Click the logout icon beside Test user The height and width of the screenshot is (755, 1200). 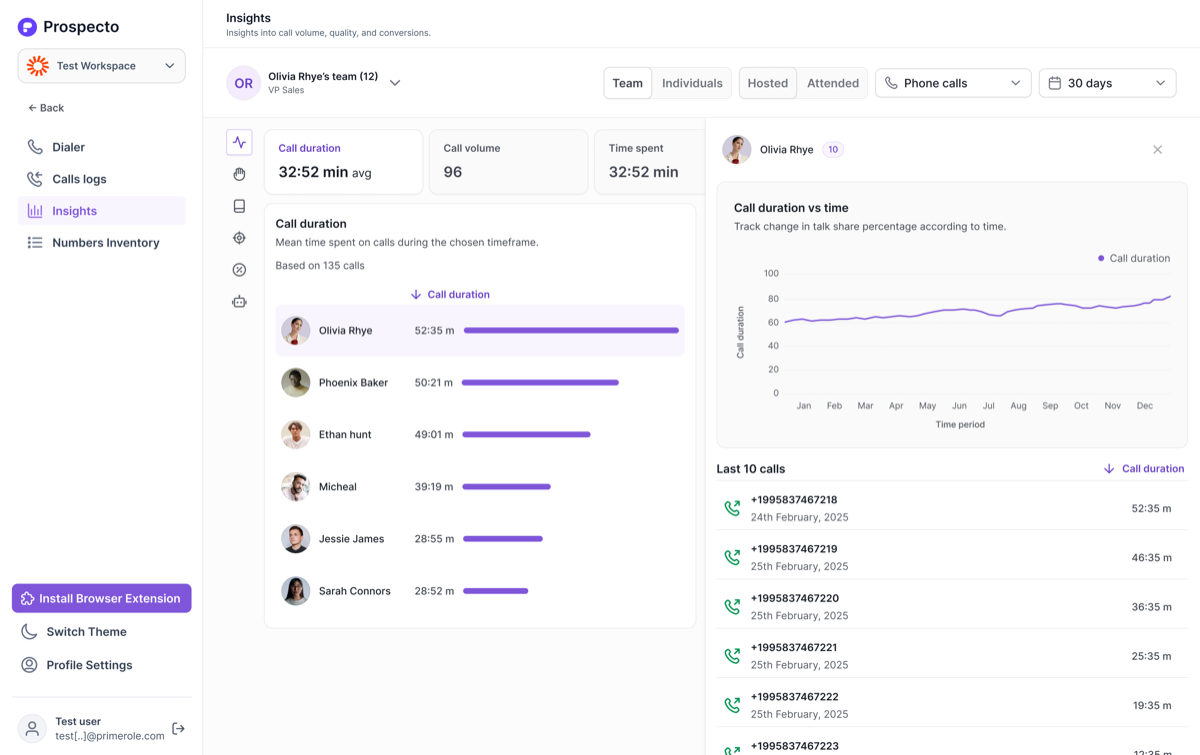pyautogui.click(x=178, y=729)
